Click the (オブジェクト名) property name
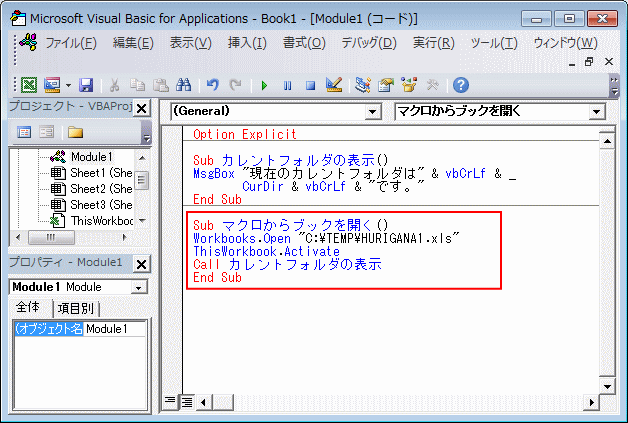 click(48, 329)
